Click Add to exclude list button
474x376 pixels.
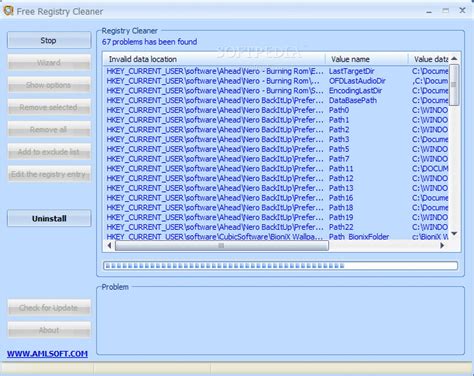coord(49,152)
